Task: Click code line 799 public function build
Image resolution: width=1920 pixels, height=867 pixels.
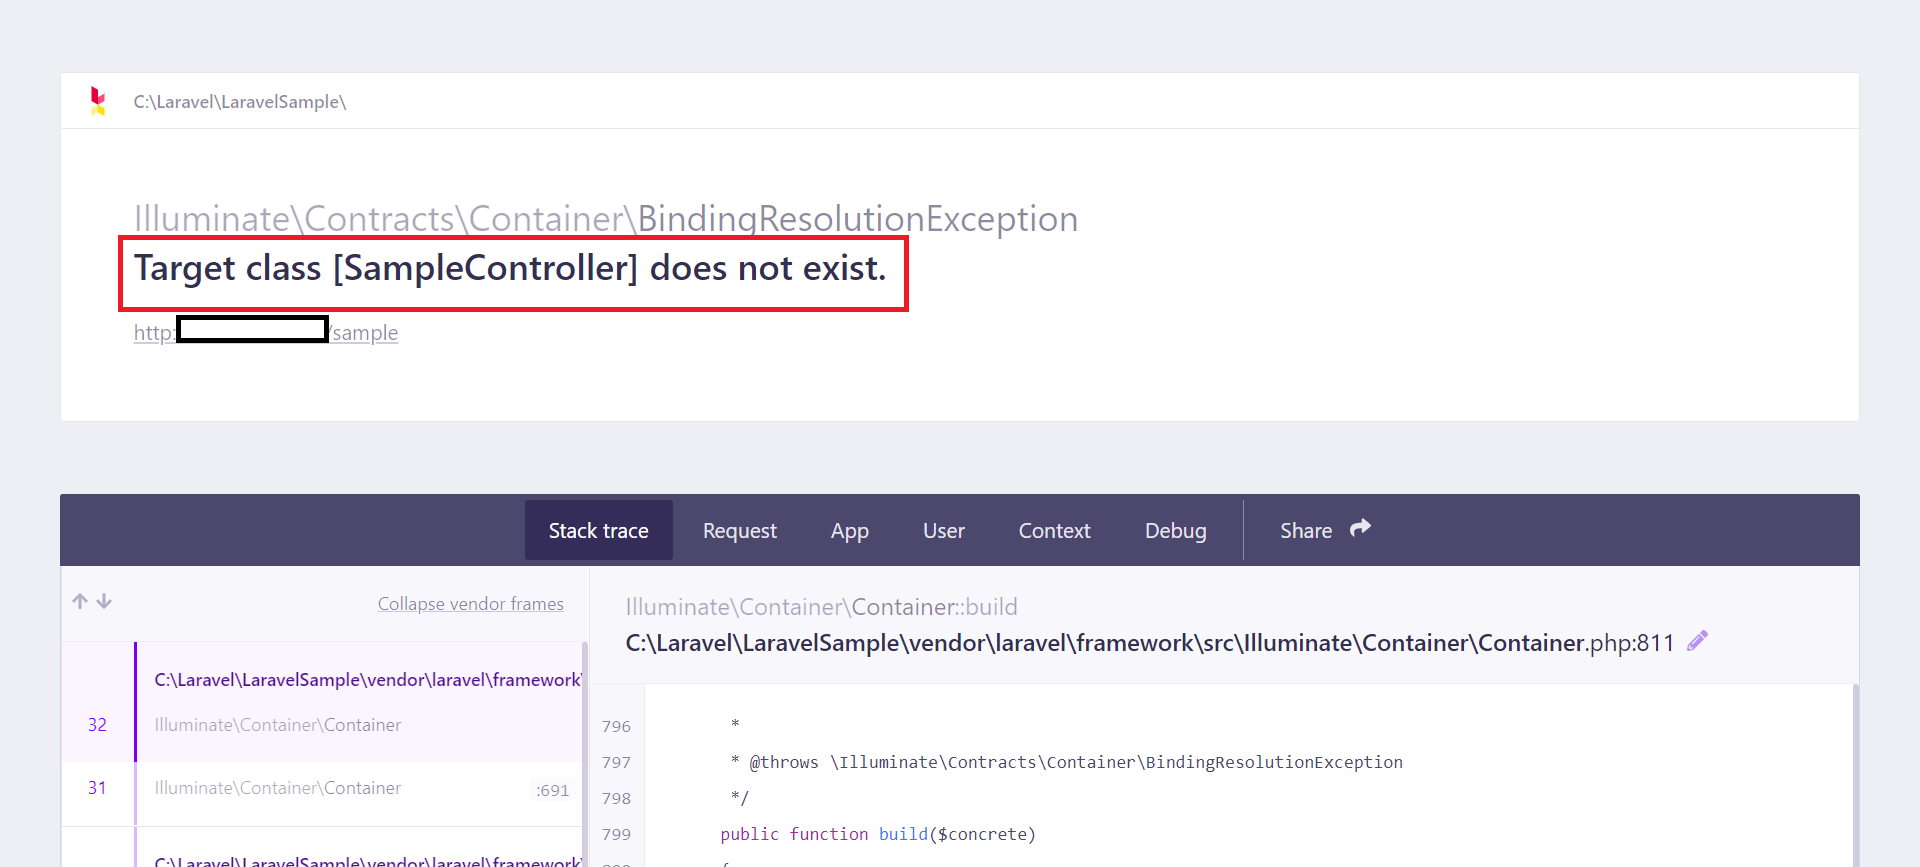Action: click(878, 833)
